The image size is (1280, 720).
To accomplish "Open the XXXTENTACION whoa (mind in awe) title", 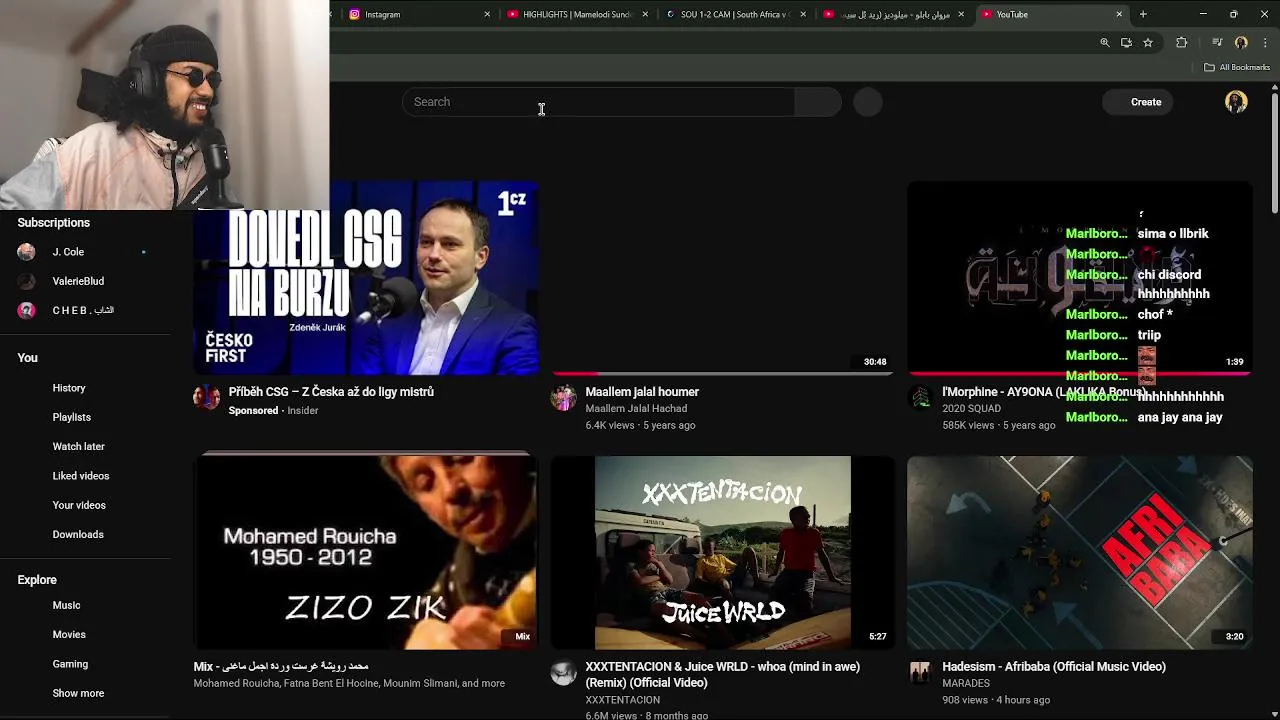I will tap(723, 674).
